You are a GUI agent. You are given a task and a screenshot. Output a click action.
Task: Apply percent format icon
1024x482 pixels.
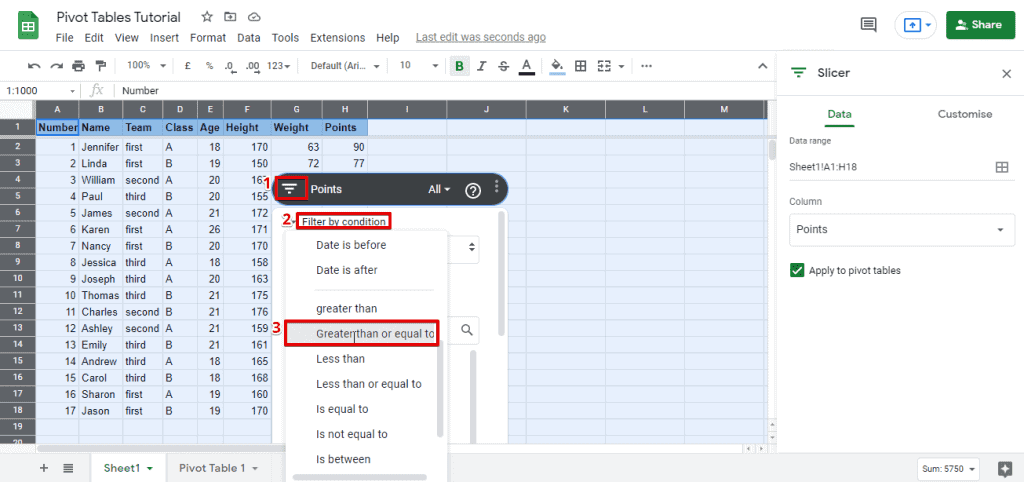click(x=209, y=66)
